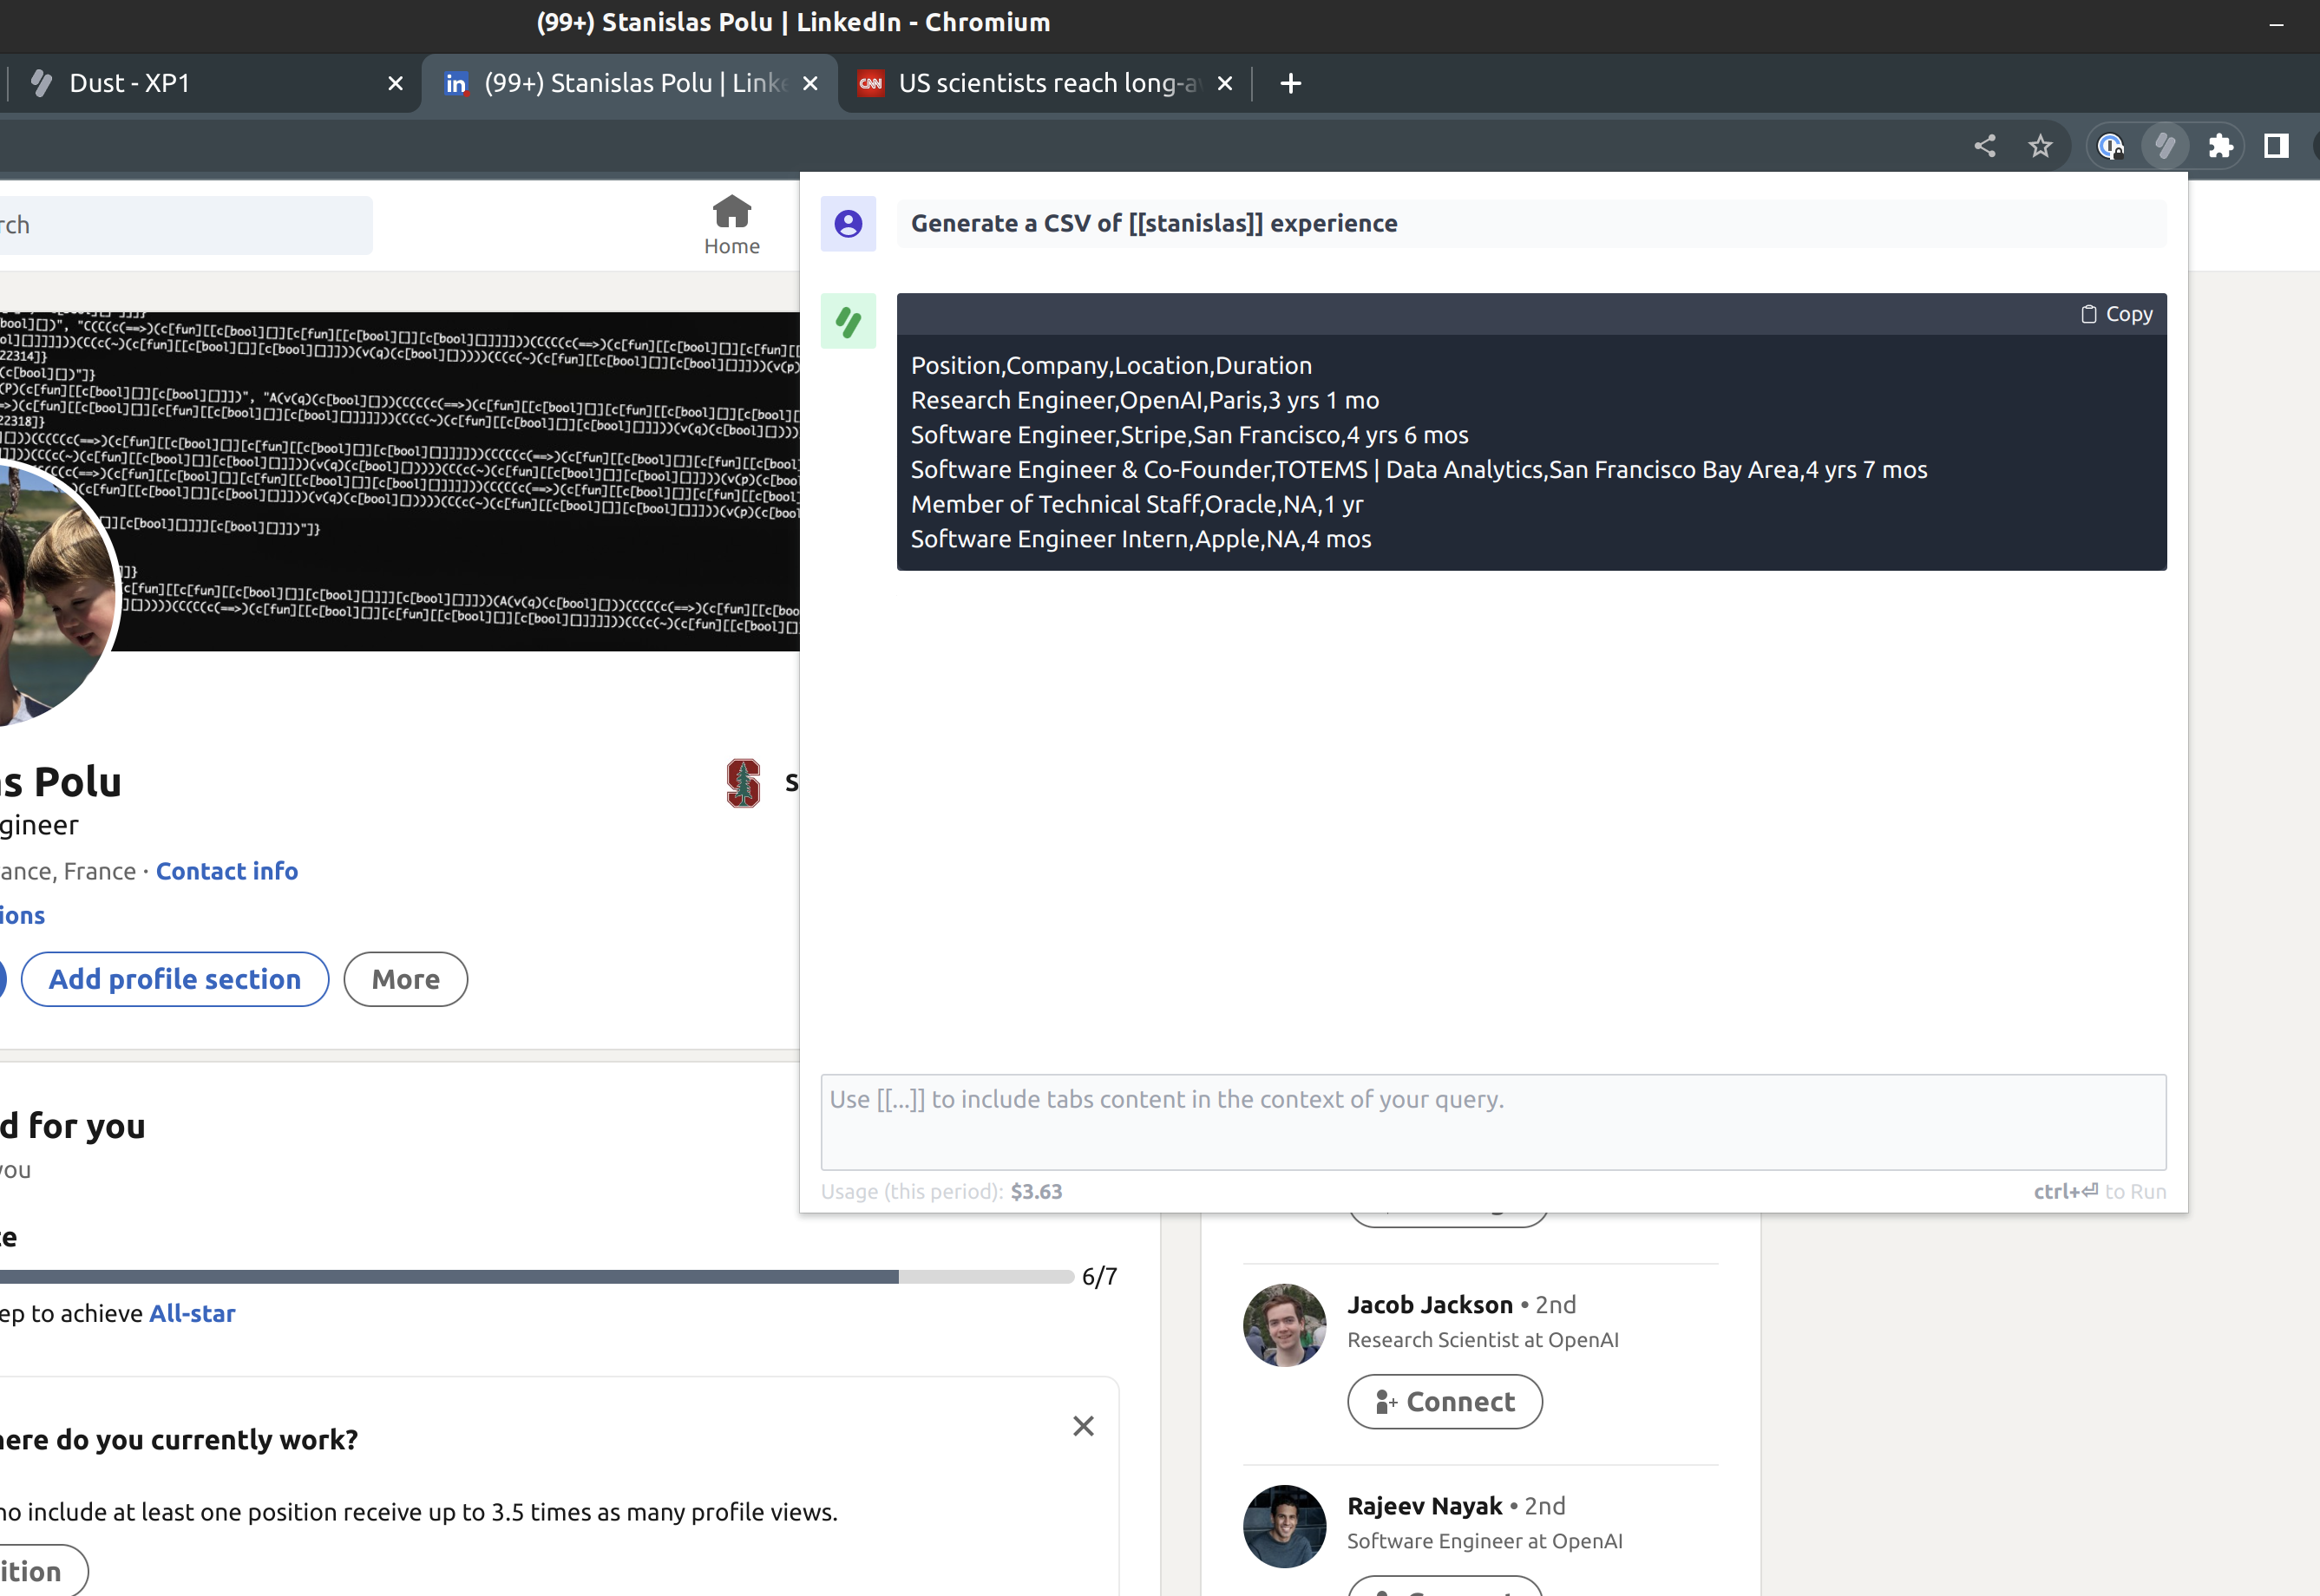
Task: Click the user avatar icon beside the query
Action: pyautogui.click(x=848, y=223)
